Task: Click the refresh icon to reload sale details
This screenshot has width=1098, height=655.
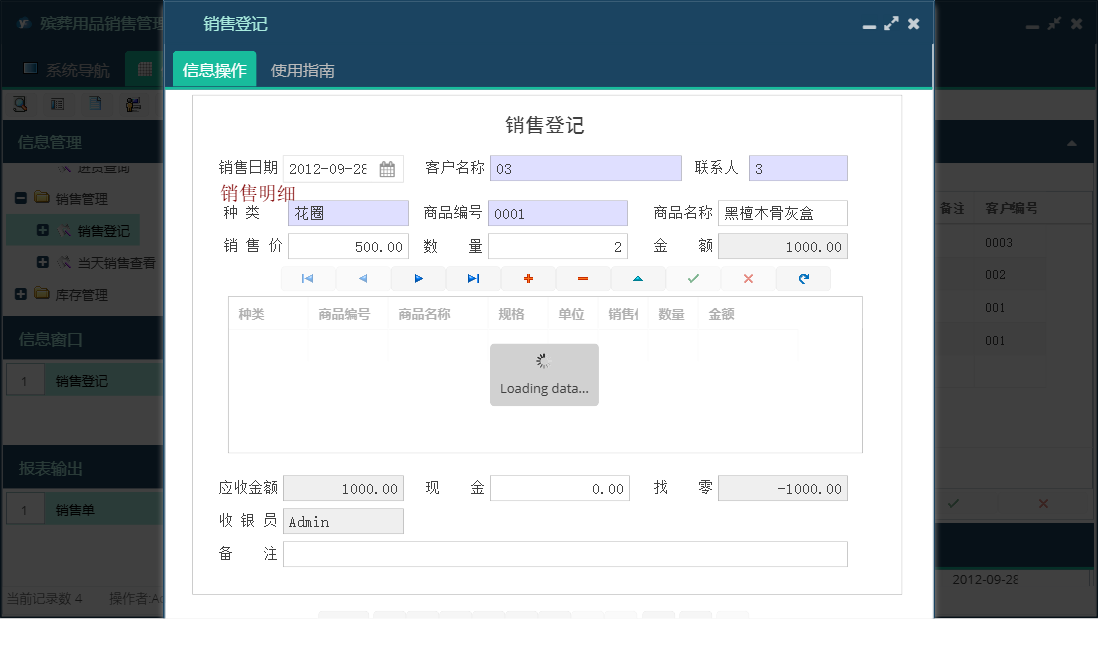Action: pyautogui.click(x=803, y=278)
